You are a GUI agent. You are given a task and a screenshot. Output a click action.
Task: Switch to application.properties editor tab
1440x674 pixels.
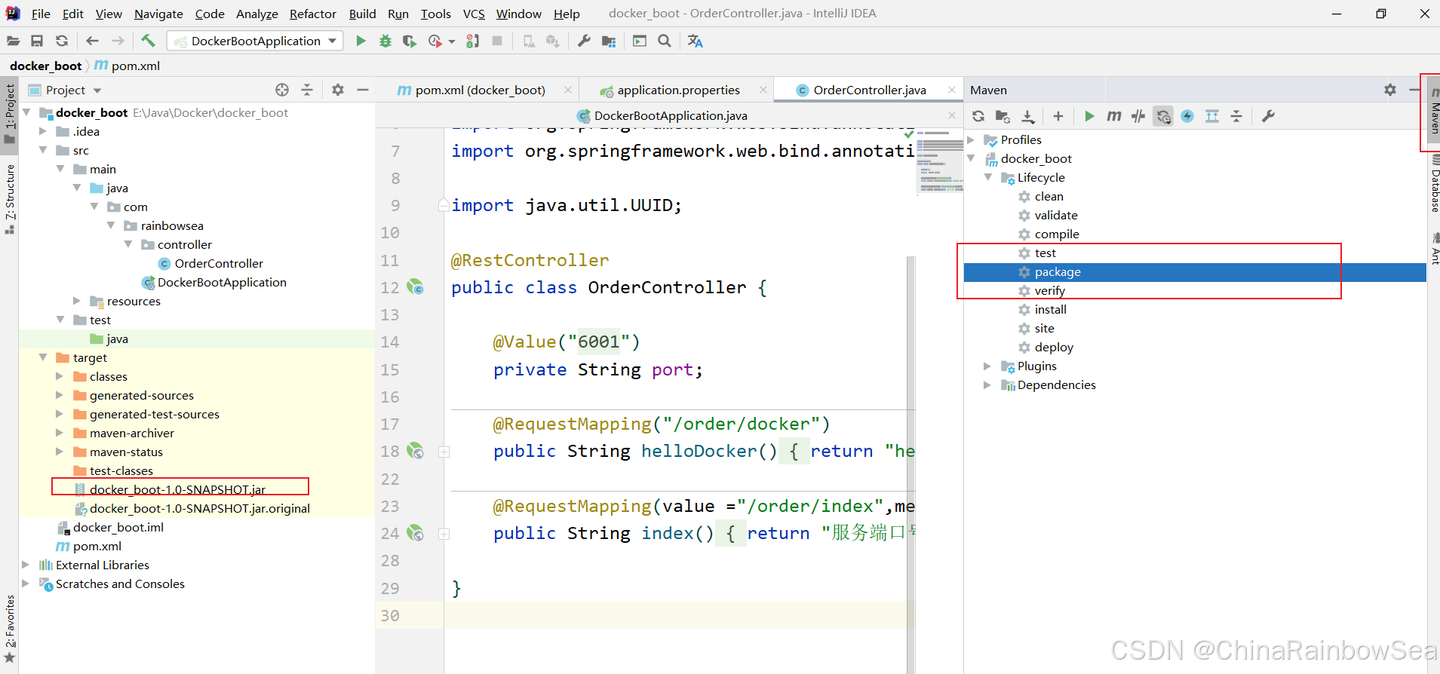[x=678, y=90]
